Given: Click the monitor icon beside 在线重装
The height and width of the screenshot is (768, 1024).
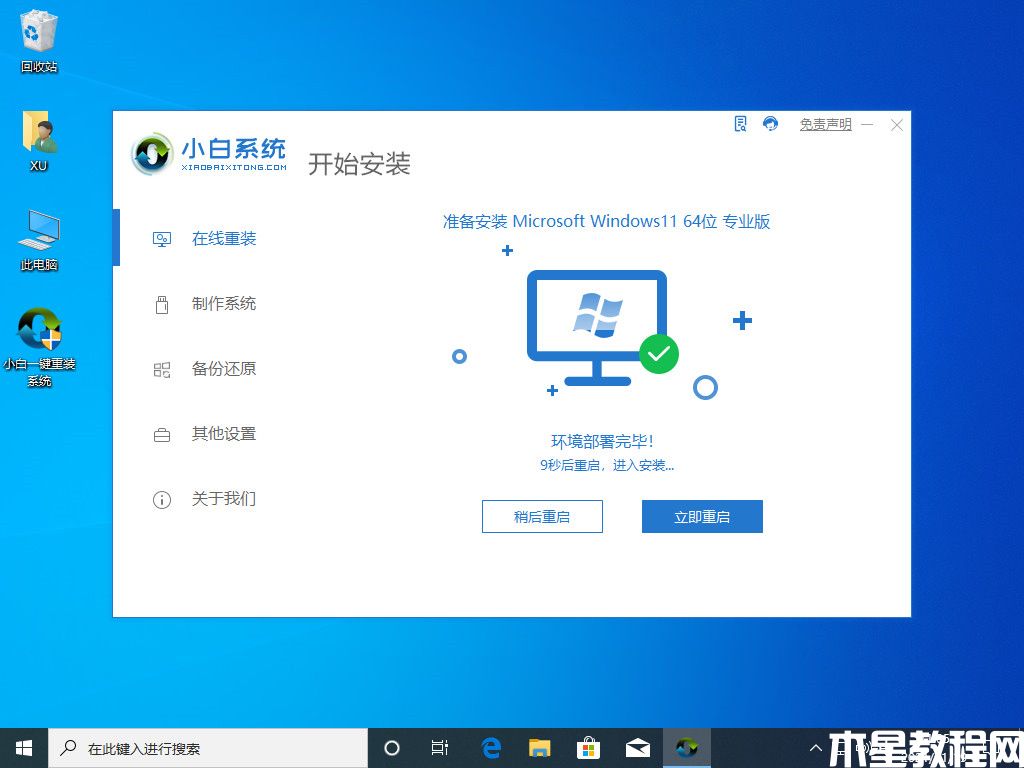Looking at the screenshot, I should [x=162, y=239].
